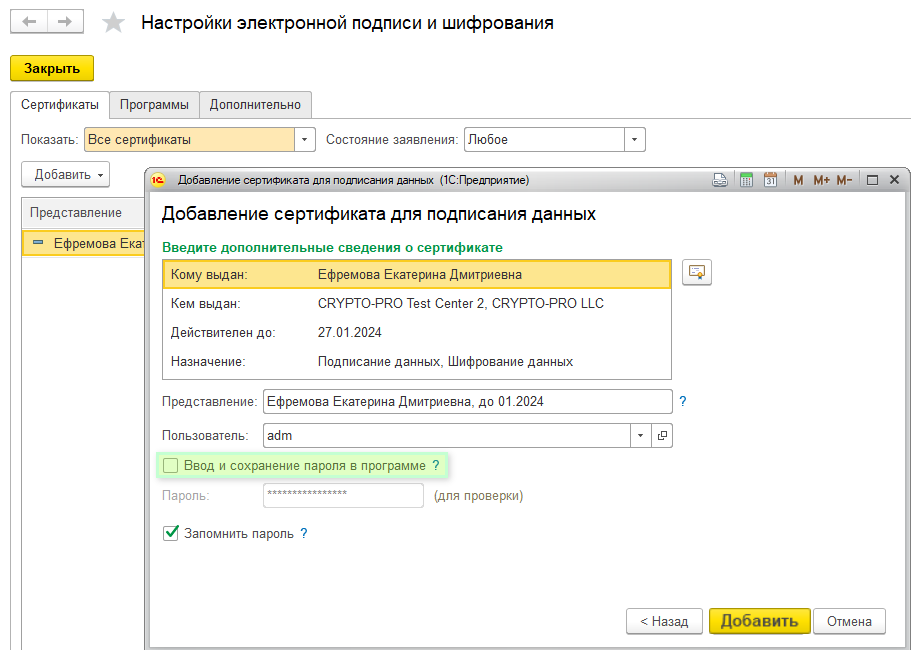
Task: Open help for the Представление field
Action: (x=683, y=401)
